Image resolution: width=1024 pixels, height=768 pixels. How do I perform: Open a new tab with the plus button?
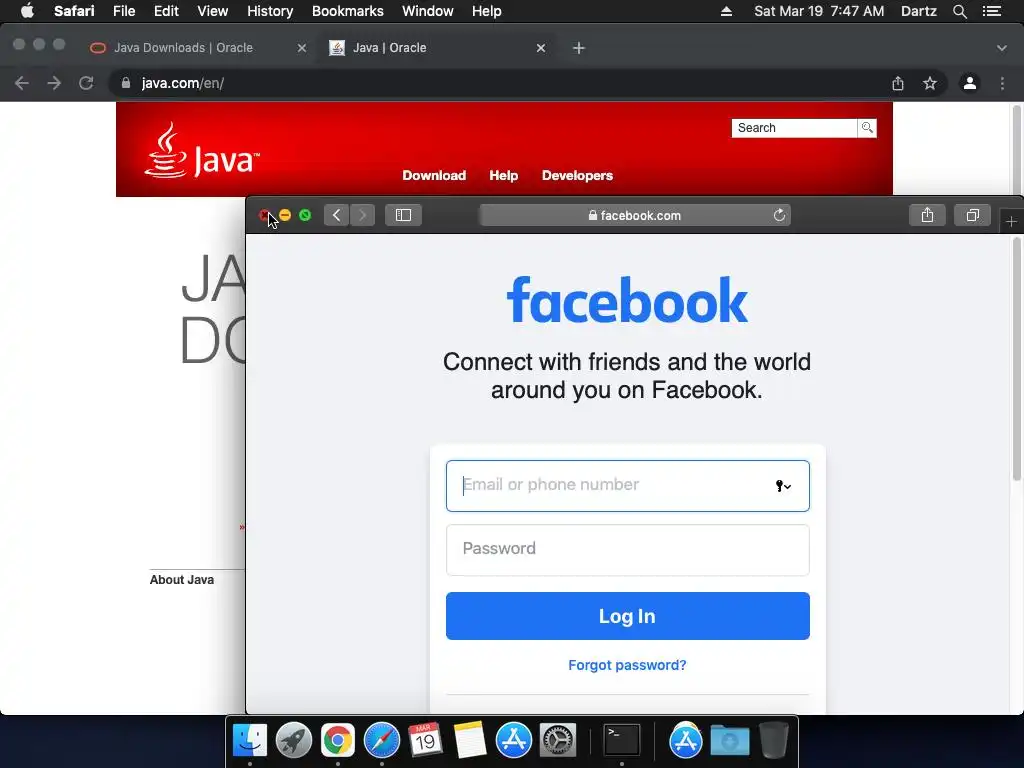579,48
